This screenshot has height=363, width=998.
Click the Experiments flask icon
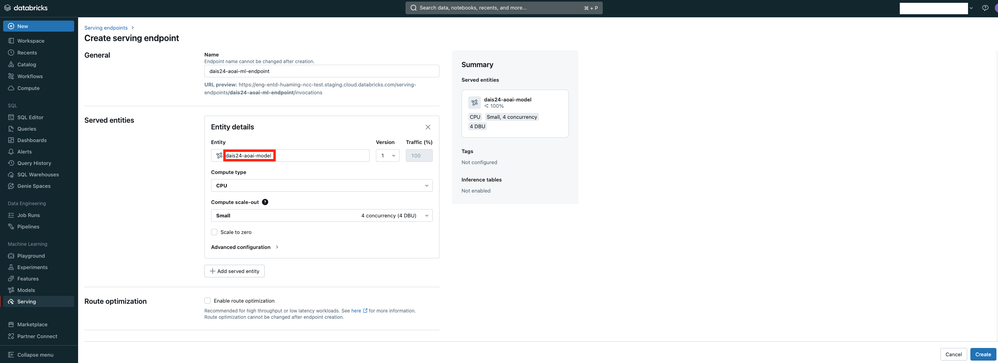point(11,267)
